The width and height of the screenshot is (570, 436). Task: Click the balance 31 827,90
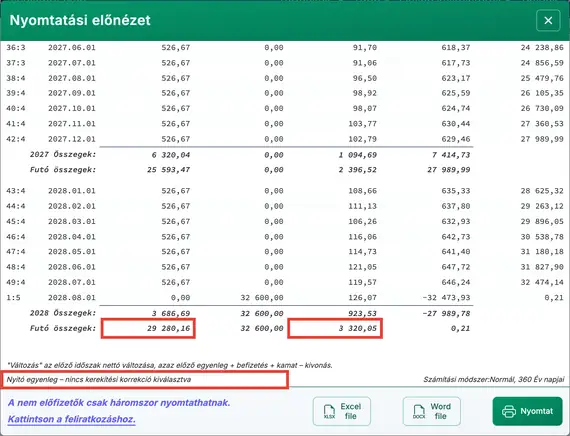click(542, 267)
